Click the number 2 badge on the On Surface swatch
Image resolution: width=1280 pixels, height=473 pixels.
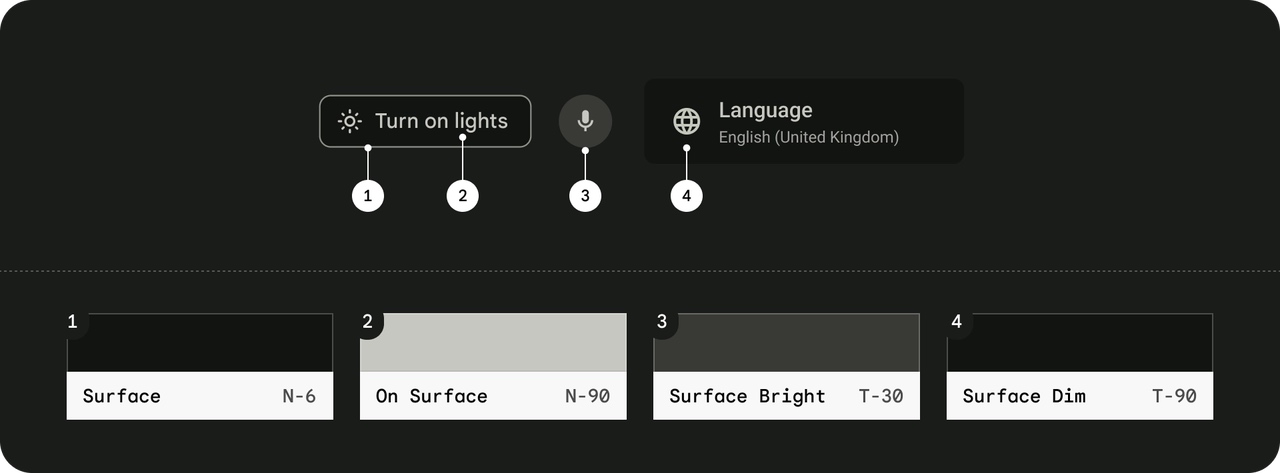[x=368, y=322]
